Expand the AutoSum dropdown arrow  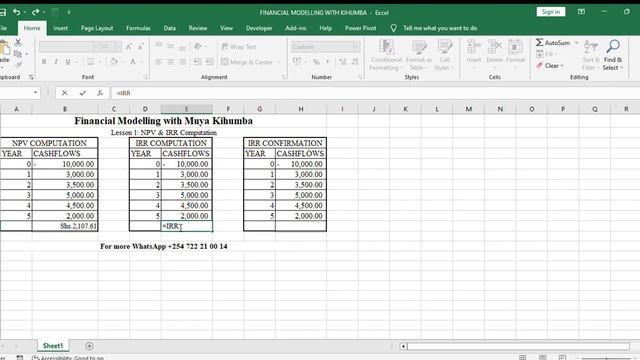point(577,42)
